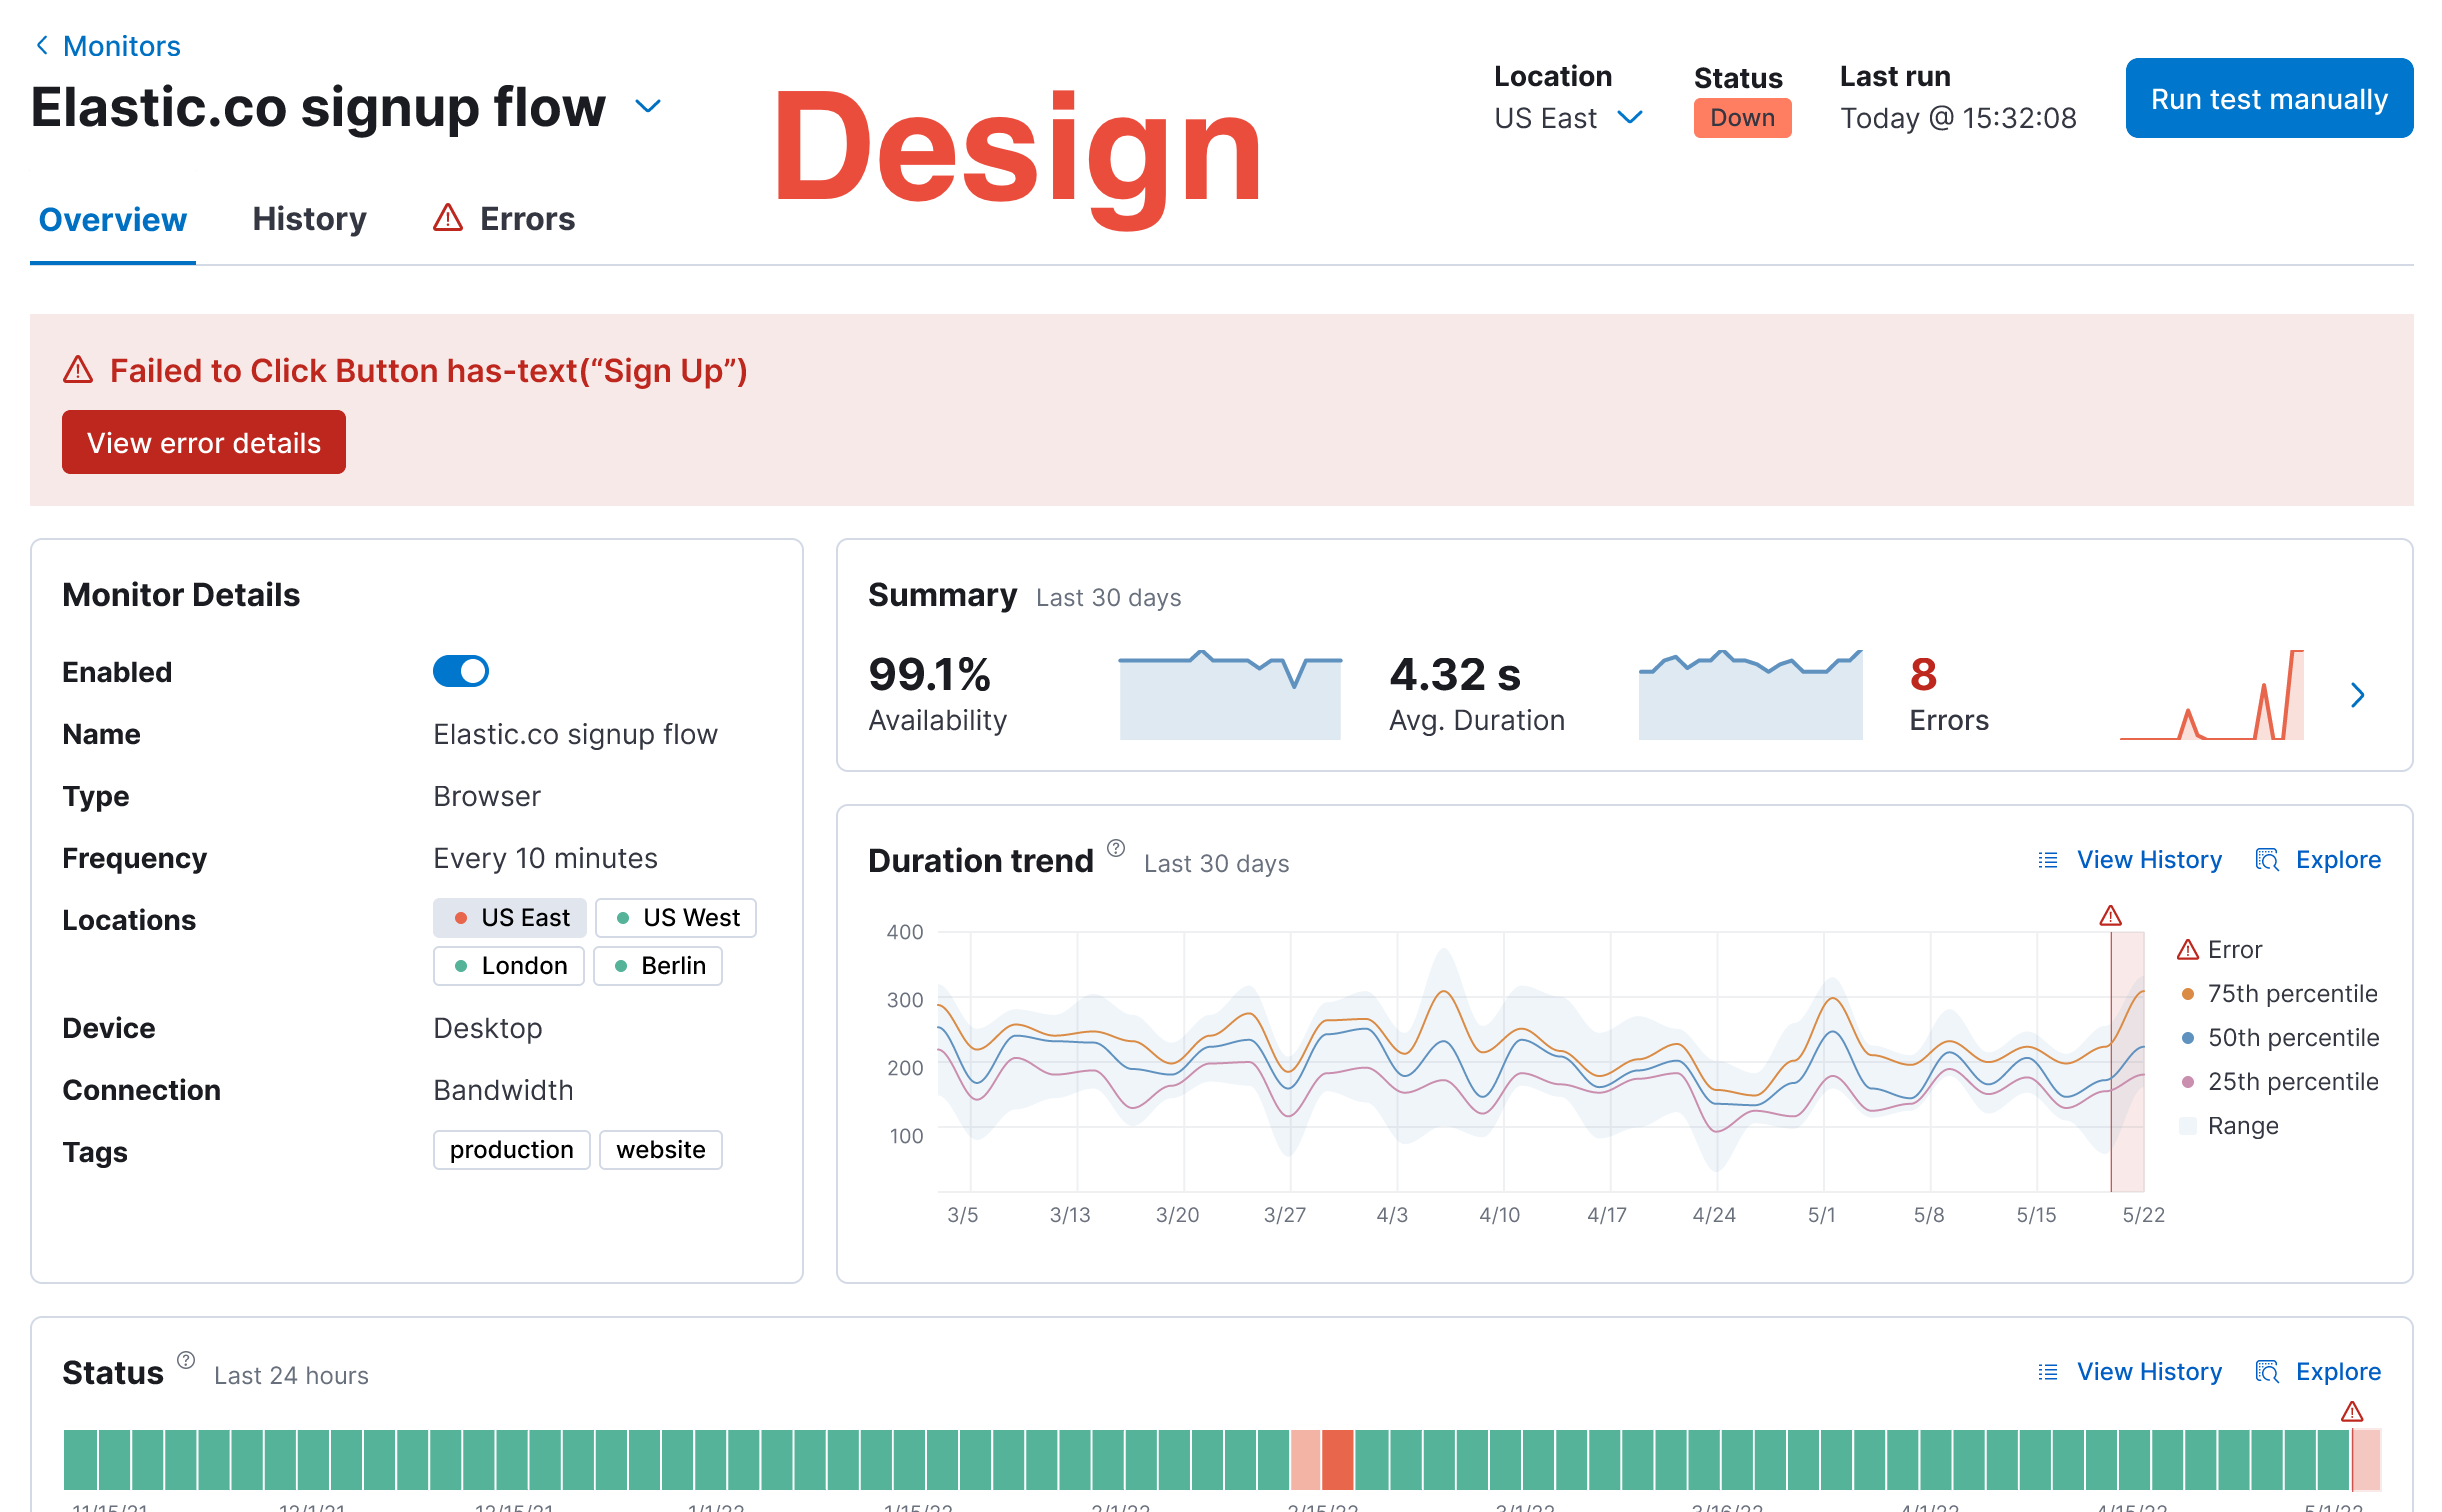Image resolution: width=2442 pixels, height=1512 pixels.
Task: Click the warning icon on the Errors tab
Action: 449,218
